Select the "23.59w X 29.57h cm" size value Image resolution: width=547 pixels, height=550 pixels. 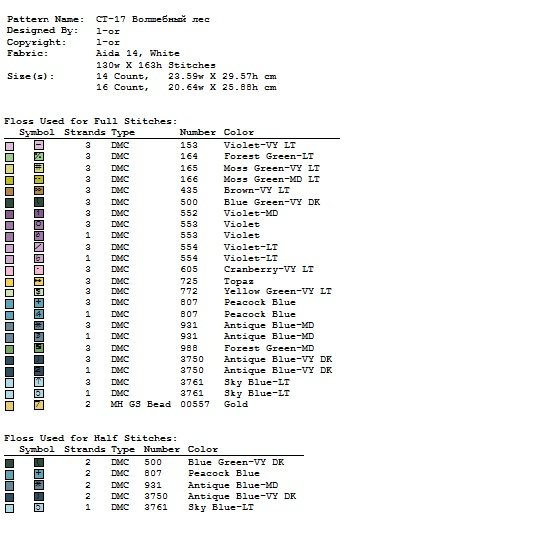pyautogui.click(x=222, y=76)
